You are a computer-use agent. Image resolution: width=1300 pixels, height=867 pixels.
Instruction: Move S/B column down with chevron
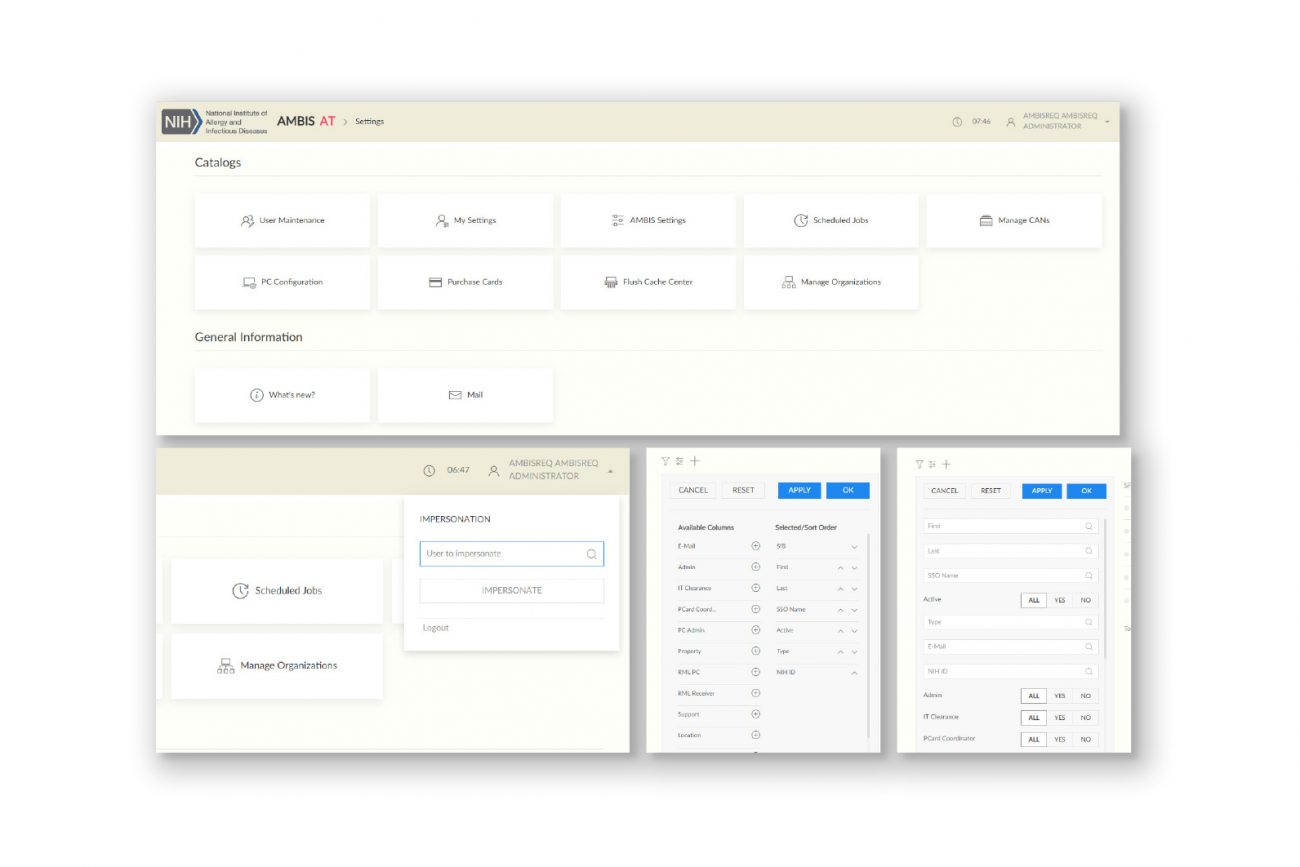pos(854,547)
